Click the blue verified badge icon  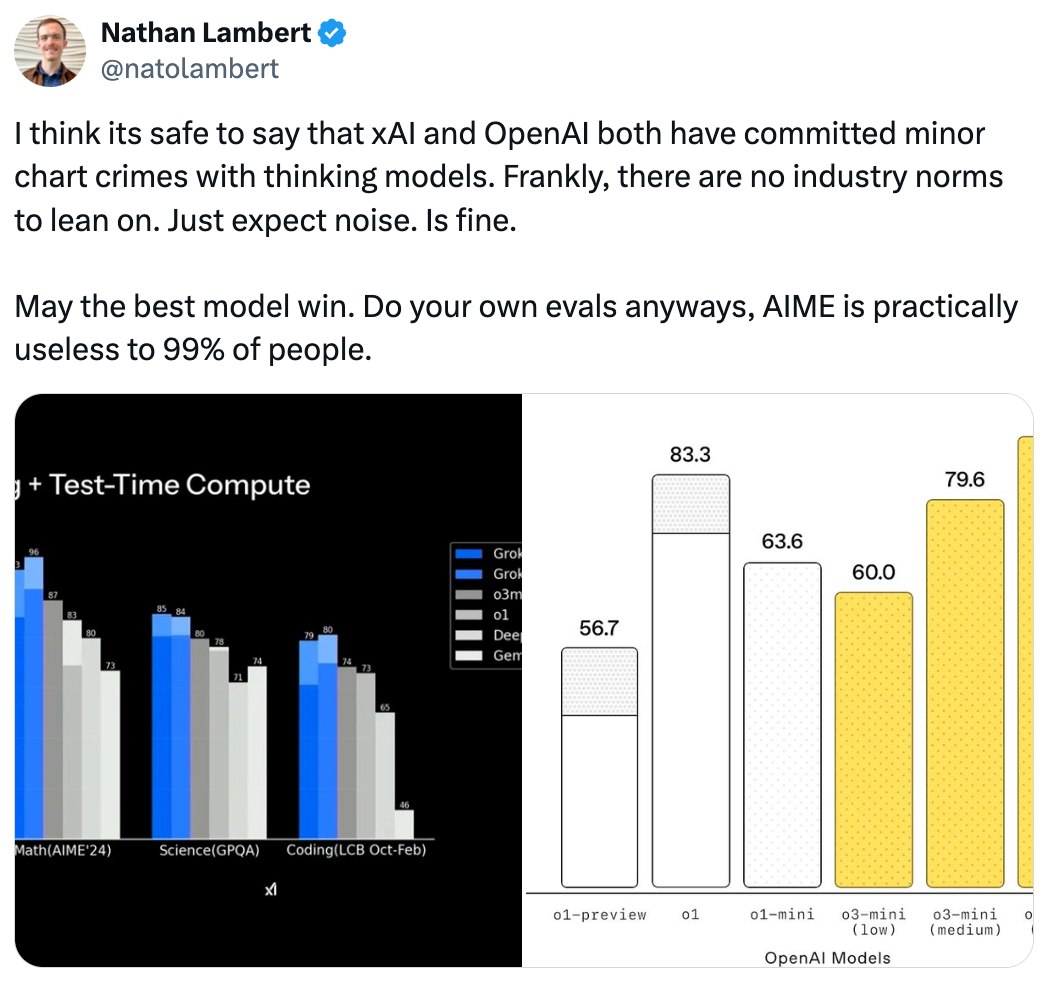[333, 33]
